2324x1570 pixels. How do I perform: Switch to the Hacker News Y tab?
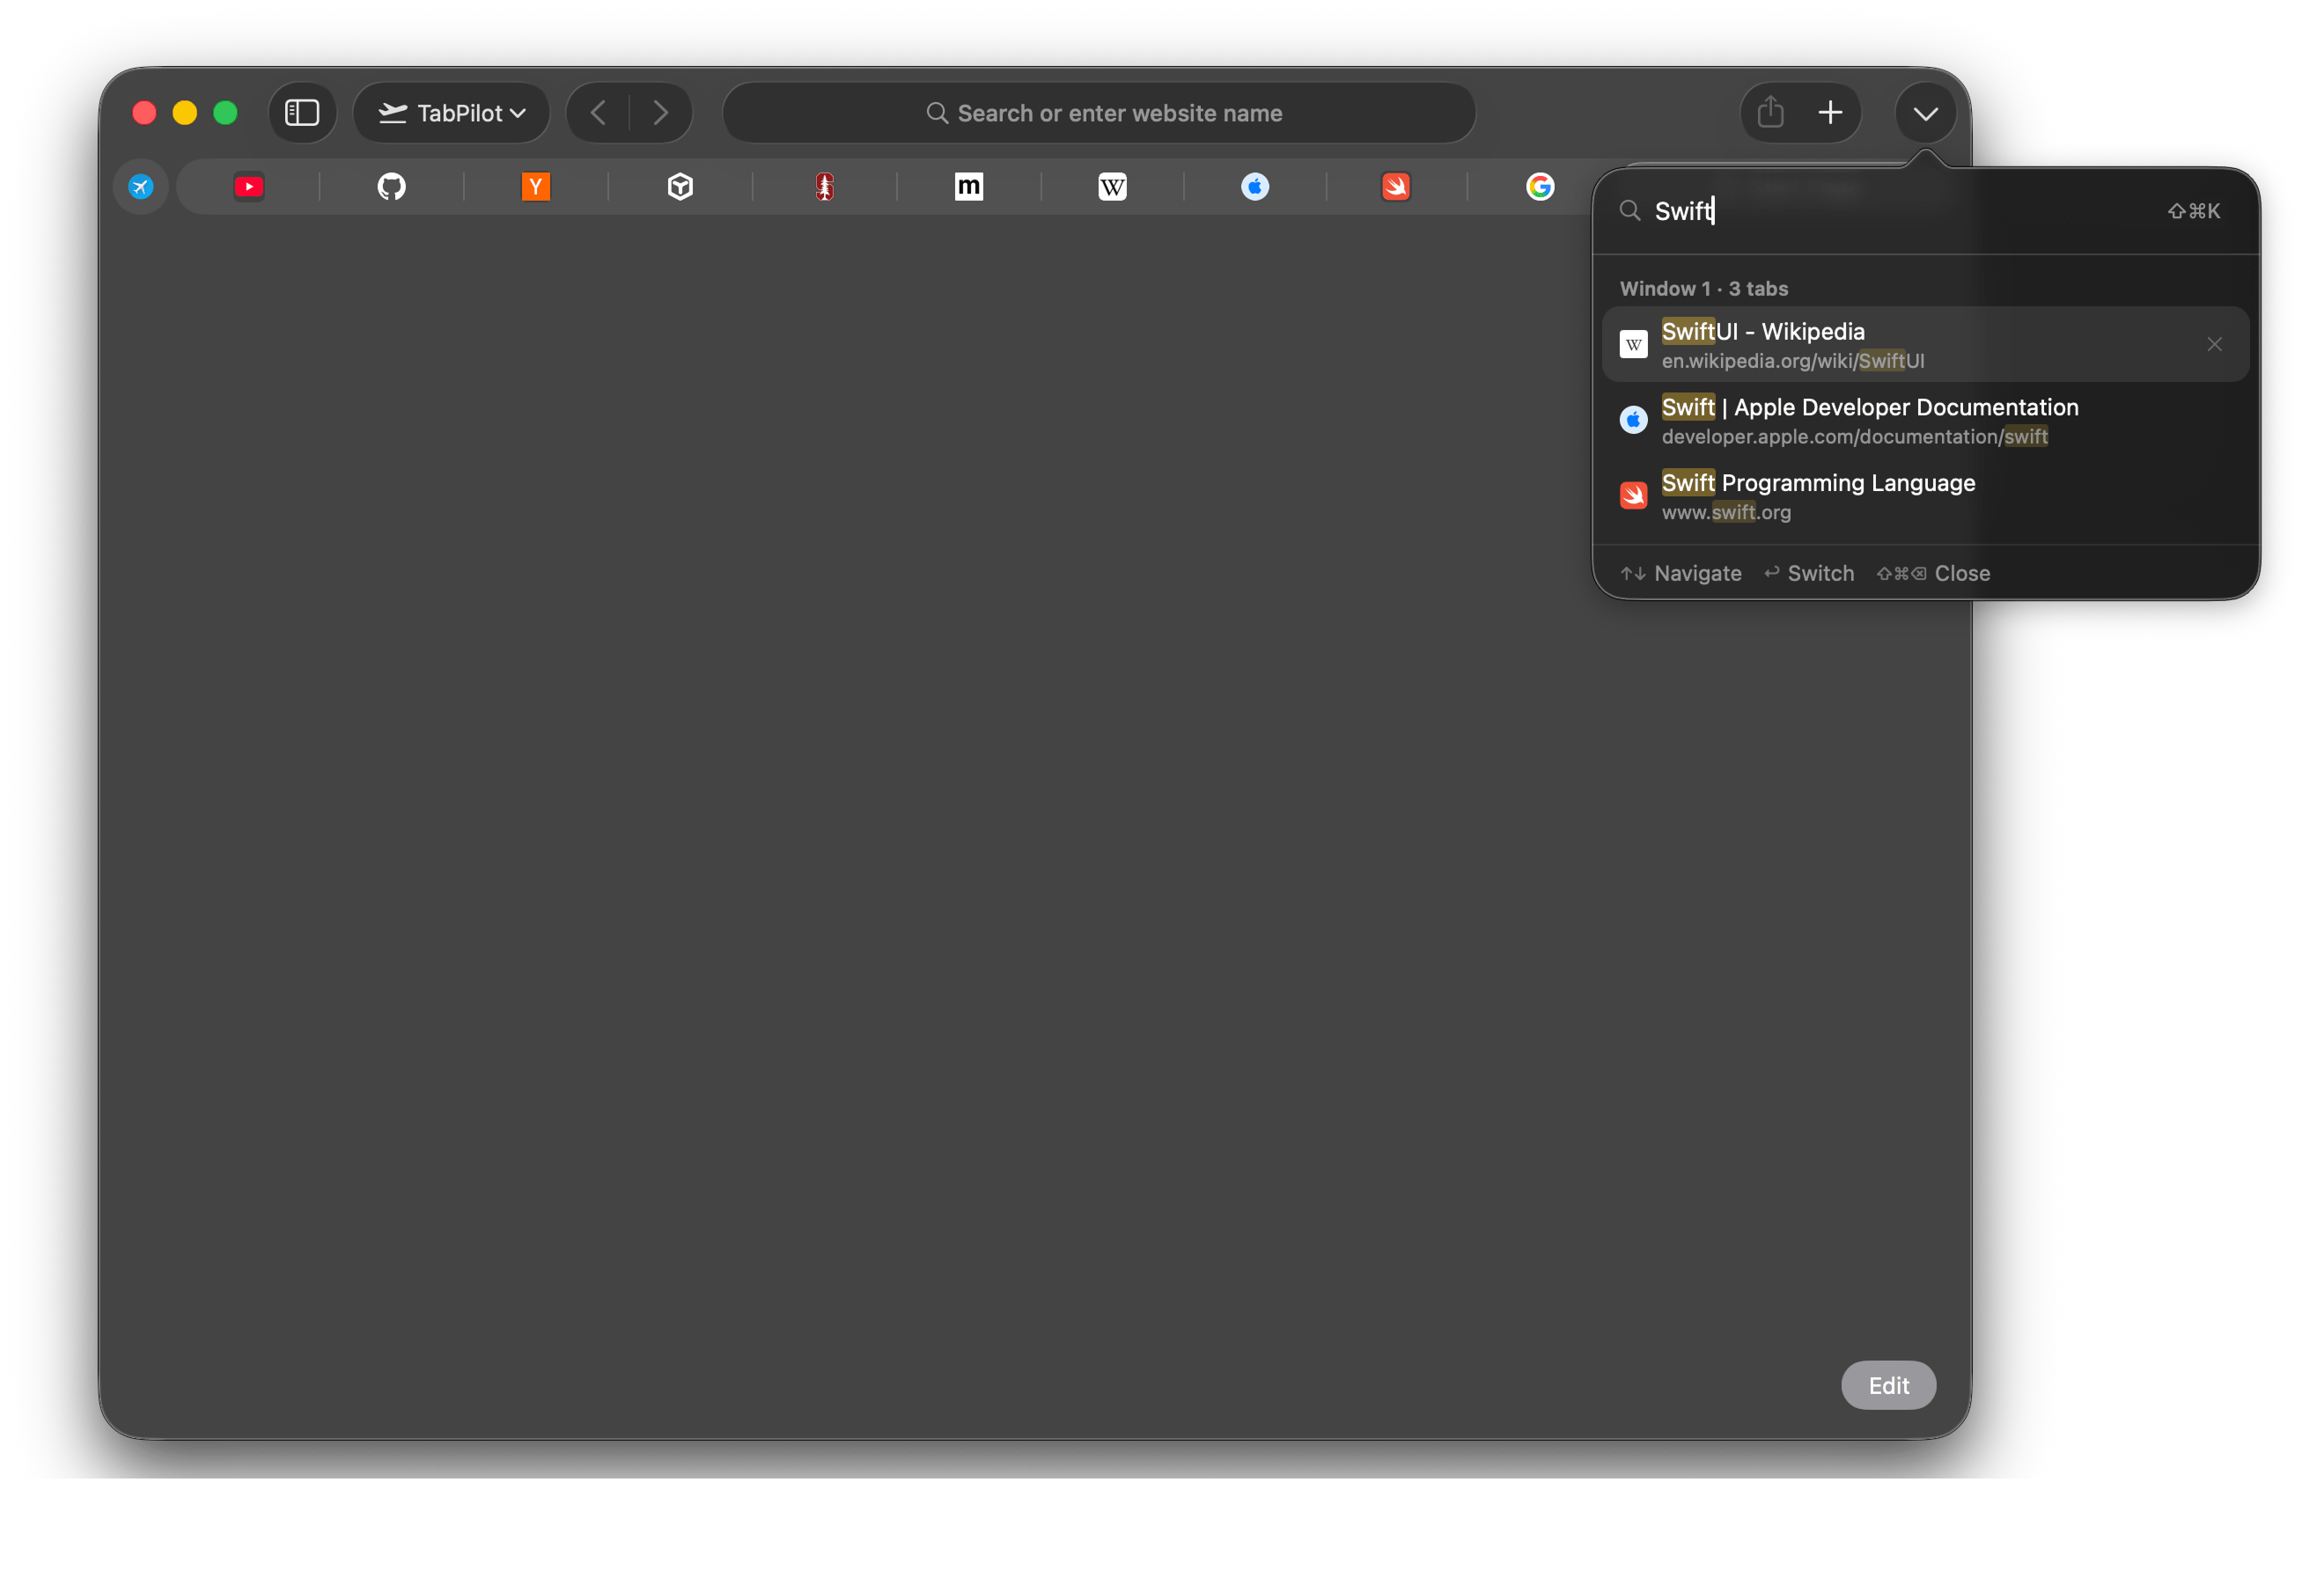(x=536, y=187)
